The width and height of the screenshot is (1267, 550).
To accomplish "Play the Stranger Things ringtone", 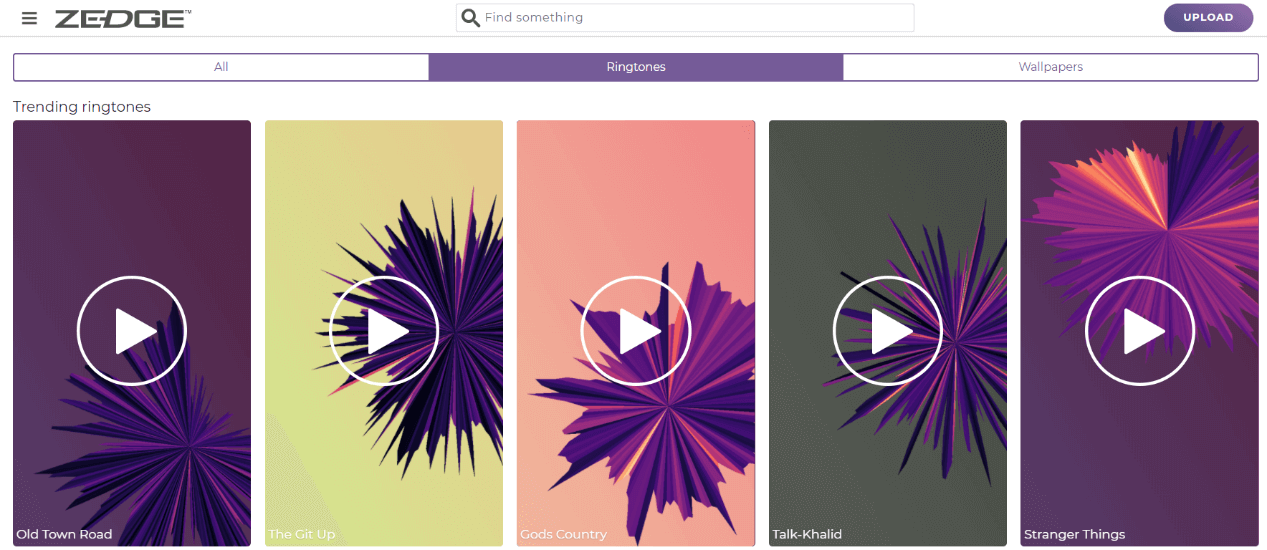I will click(x=1140, y=331).
